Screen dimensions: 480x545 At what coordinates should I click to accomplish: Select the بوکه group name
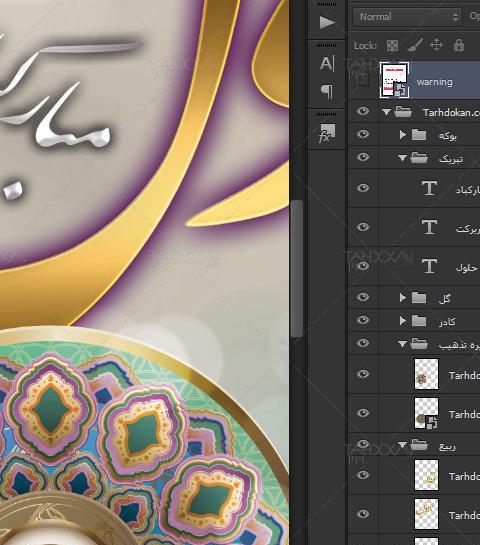point(447,136)
